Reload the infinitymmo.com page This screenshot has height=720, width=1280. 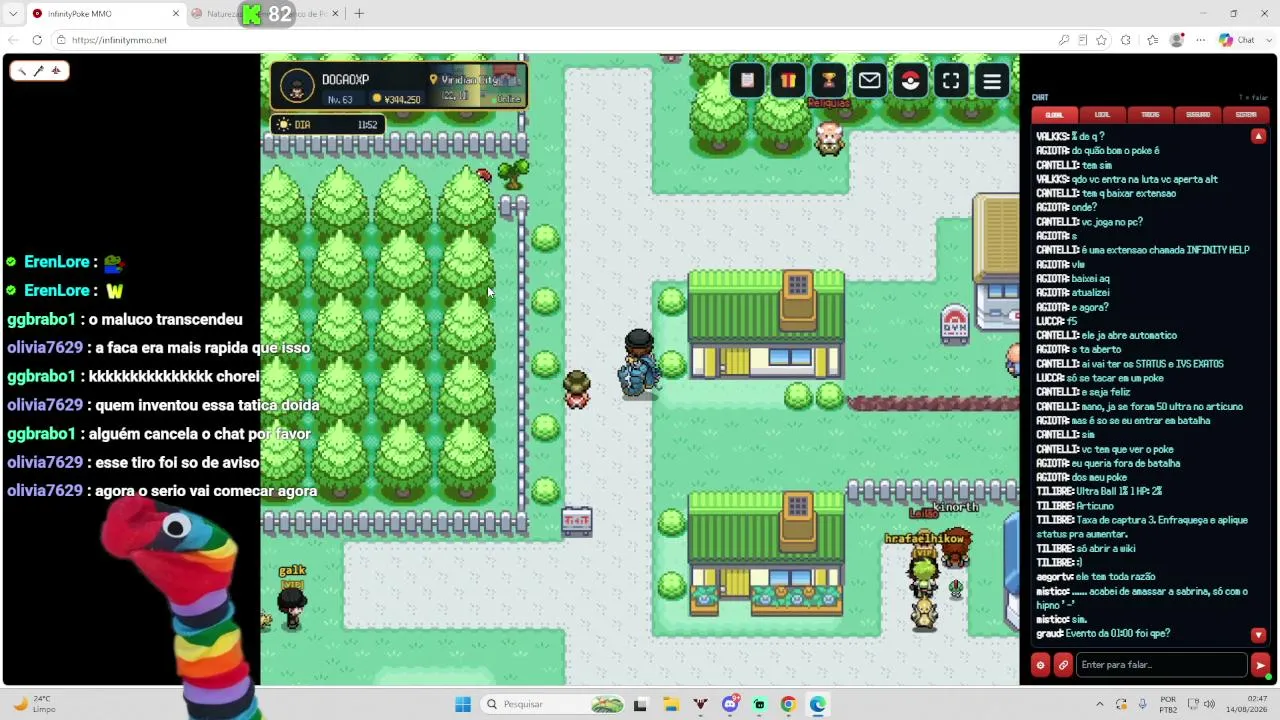coord(37,40)
